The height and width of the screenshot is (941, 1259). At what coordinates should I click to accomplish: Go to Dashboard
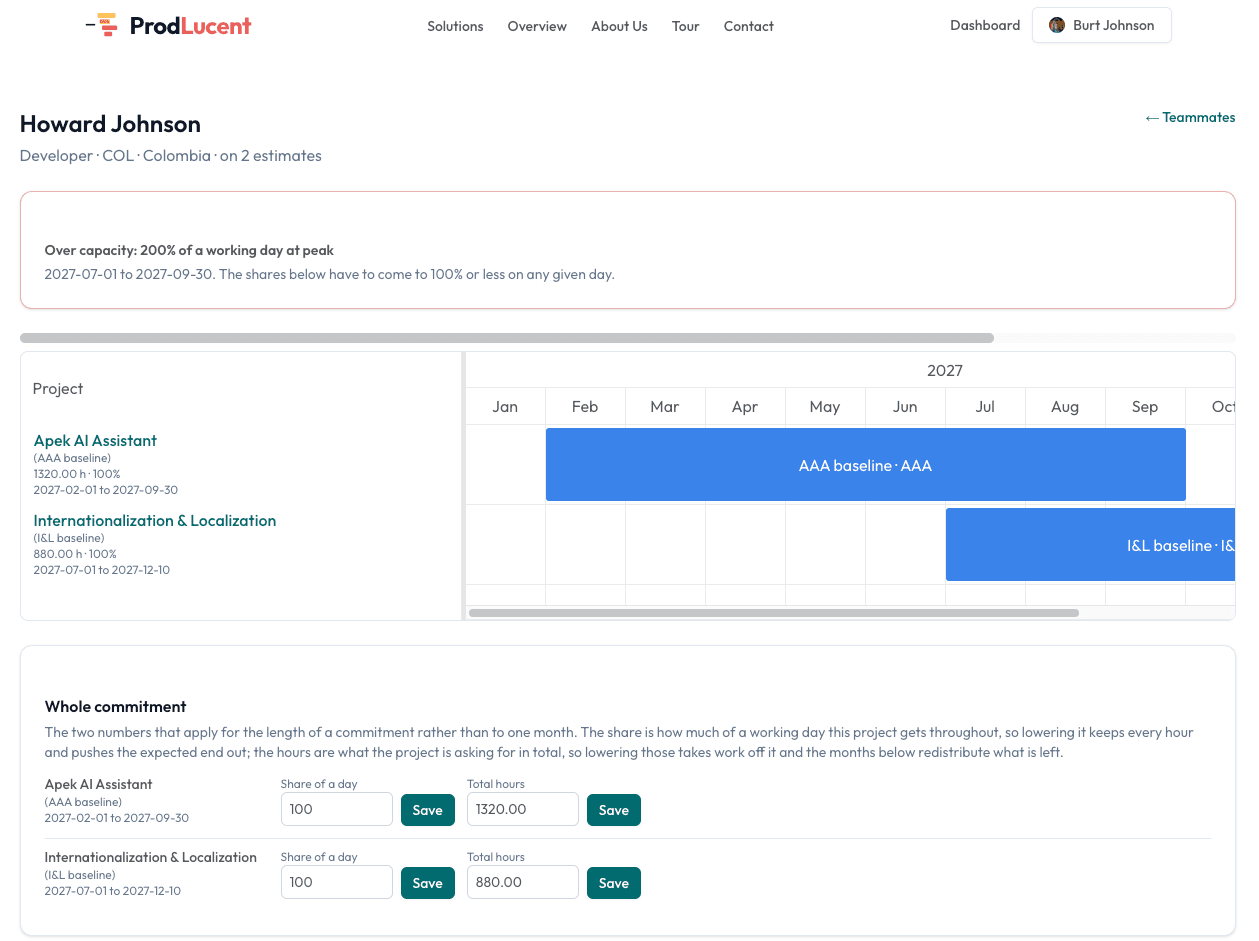pyautogui.click(x=985, y=25)
